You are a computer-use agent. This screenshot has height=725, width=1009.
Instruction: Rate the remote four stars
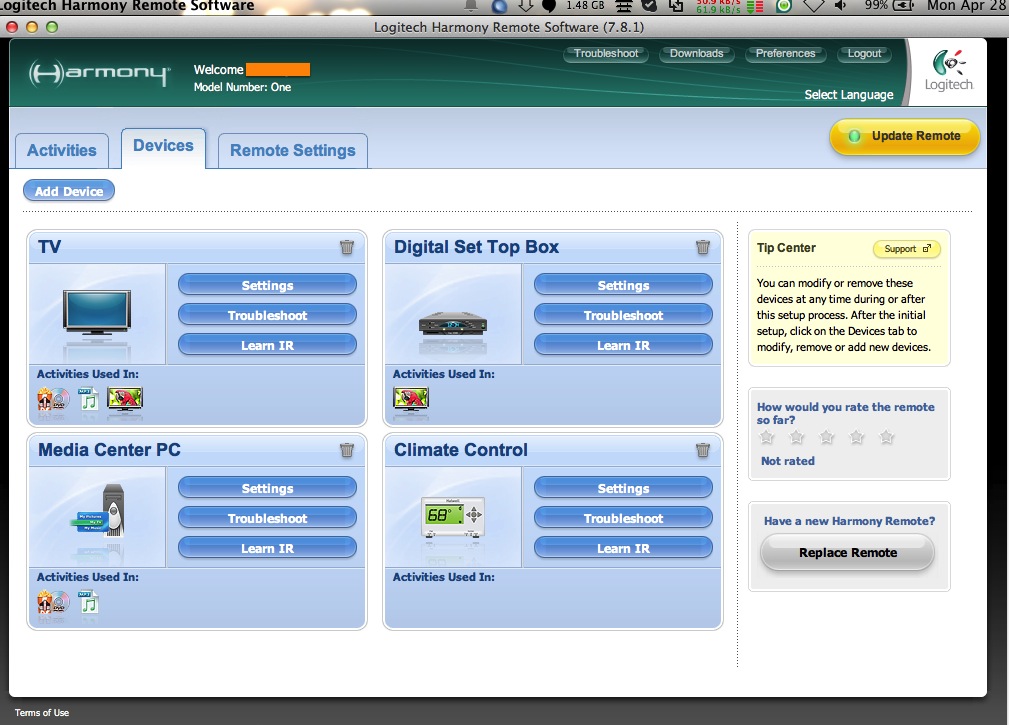(x=856, y=437)
